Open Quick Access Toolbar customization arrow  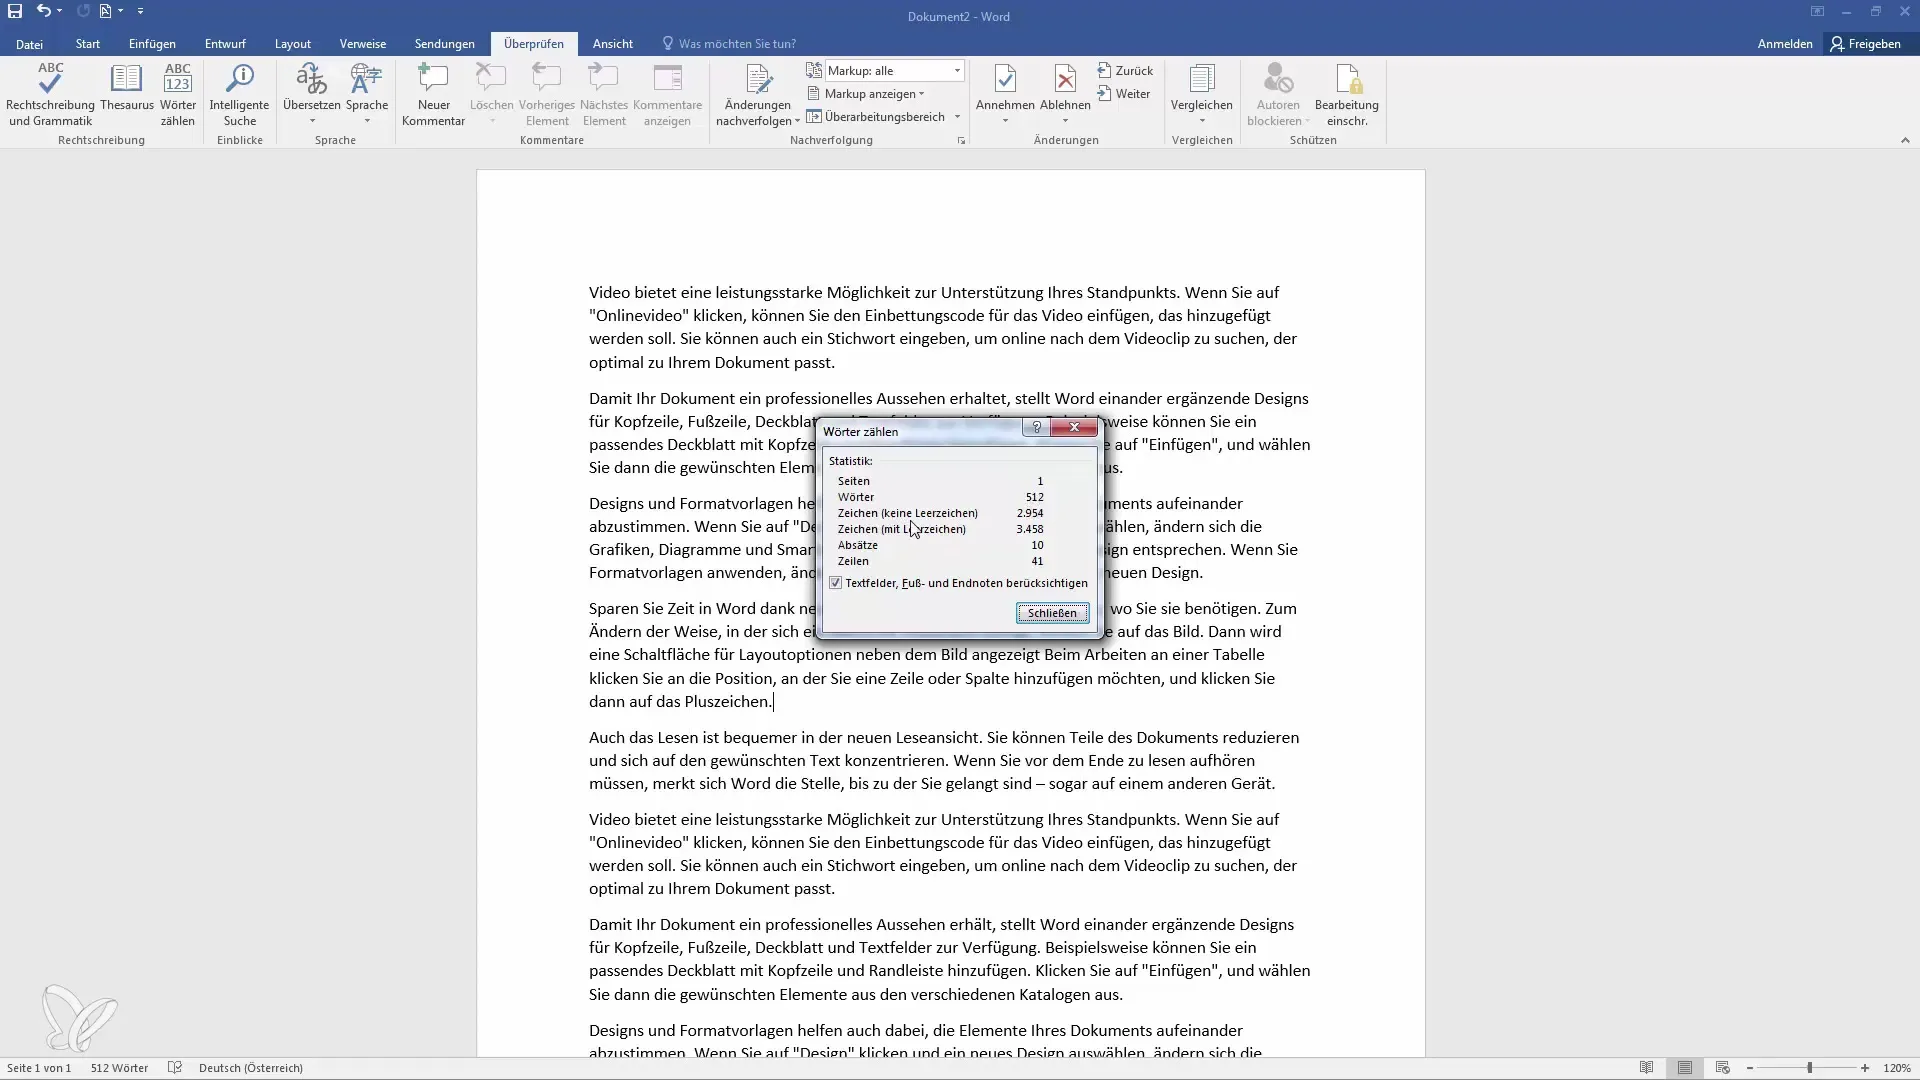point(140,11)
